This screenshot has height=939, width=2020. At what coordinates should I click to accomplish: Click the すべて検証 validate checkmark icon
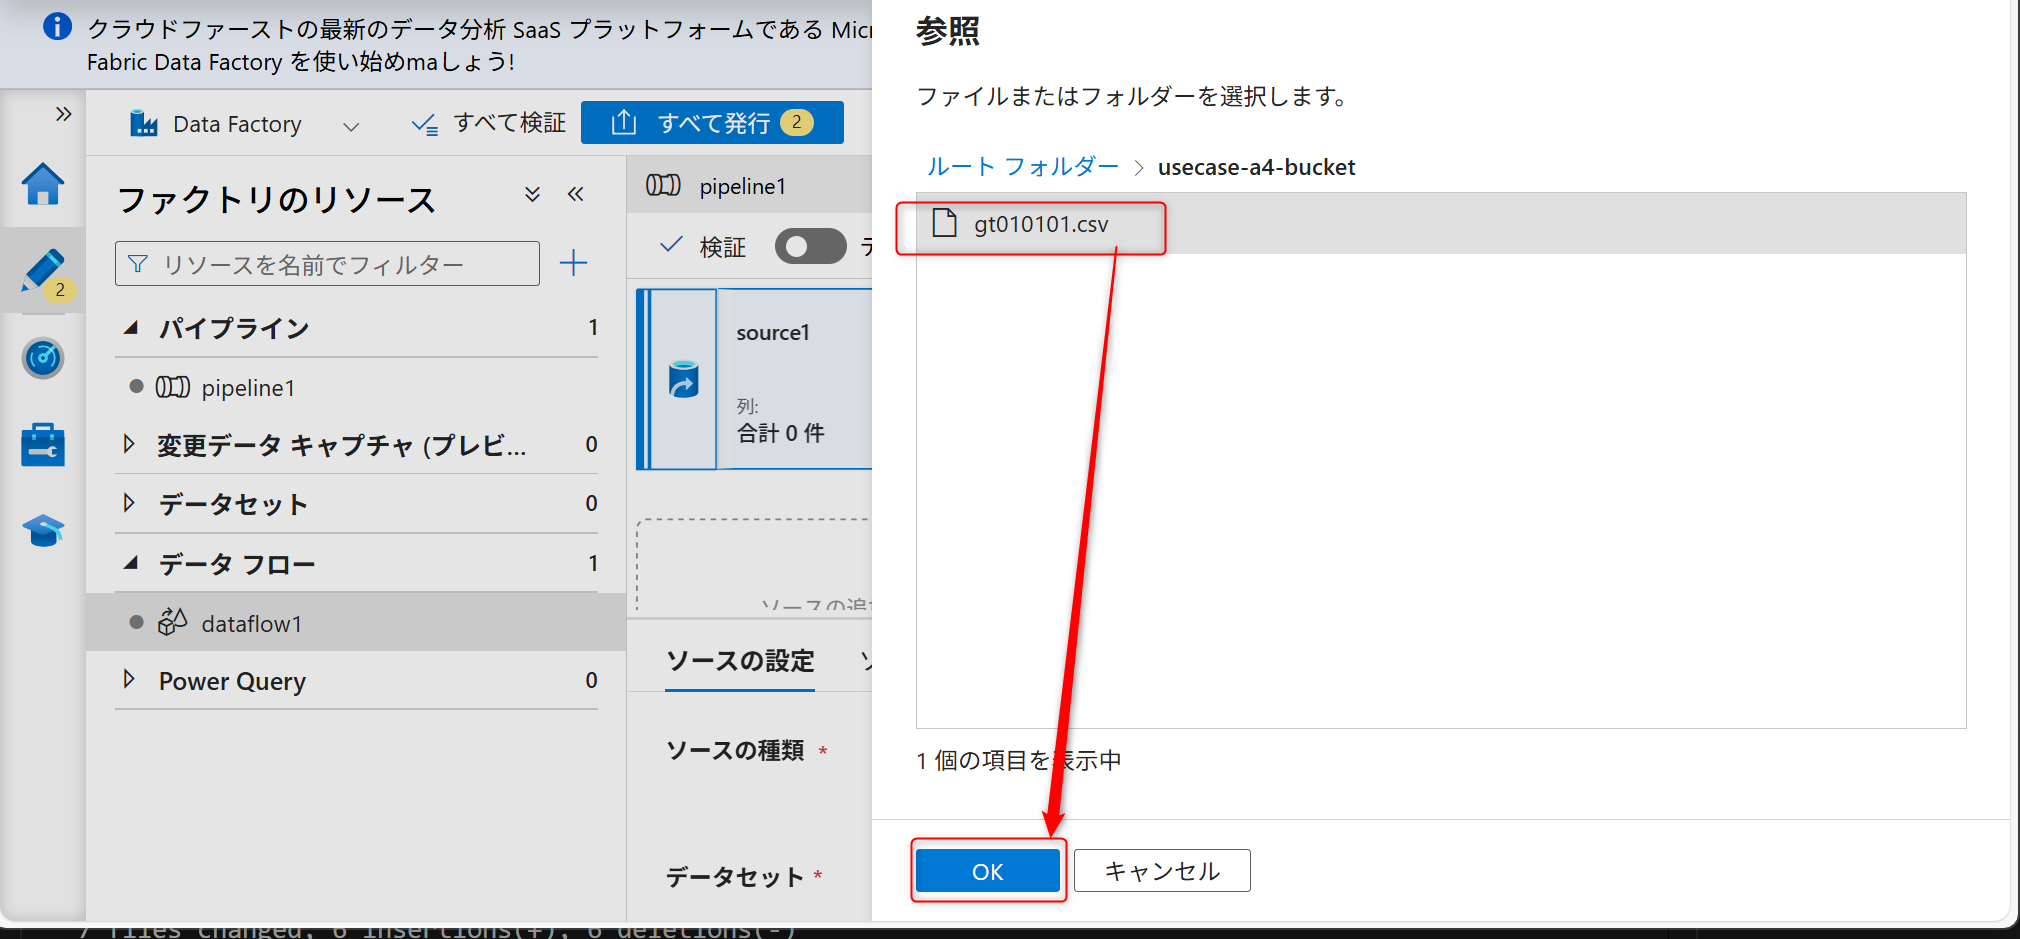point(424,122)
